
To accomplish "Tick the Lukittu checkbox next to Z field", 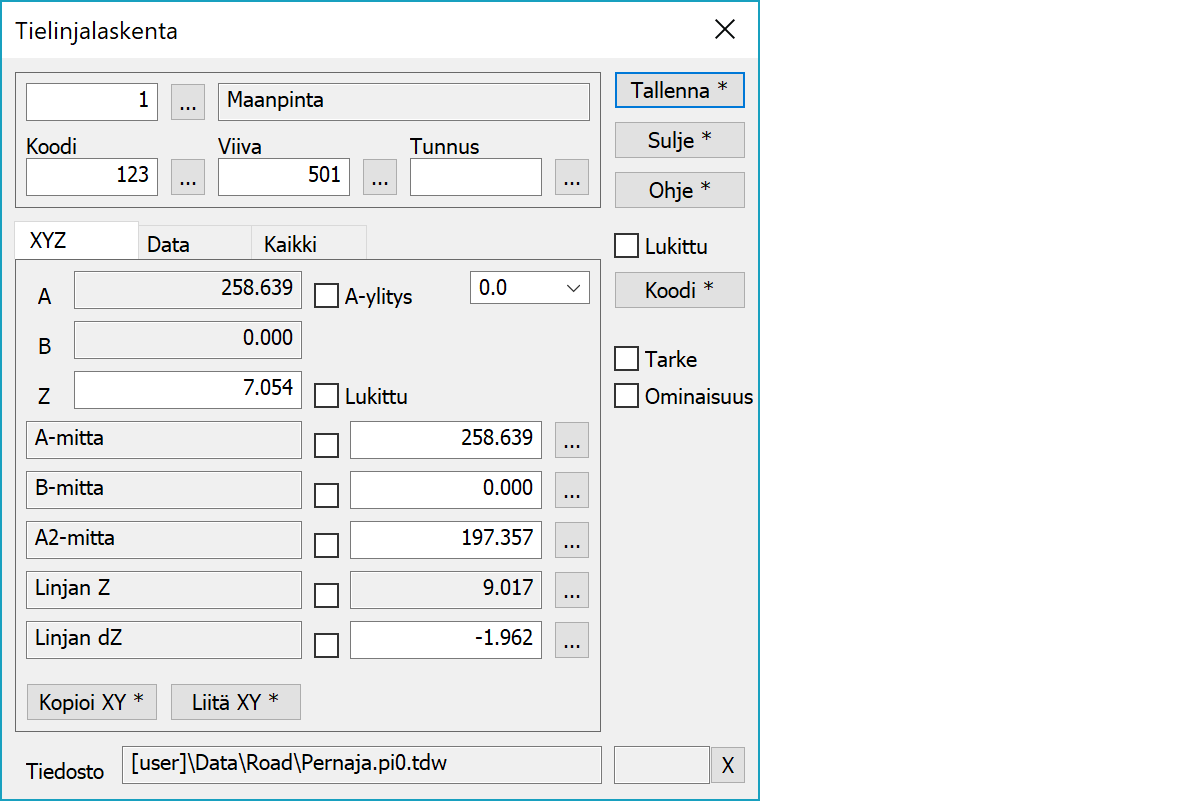I will 326,396.
